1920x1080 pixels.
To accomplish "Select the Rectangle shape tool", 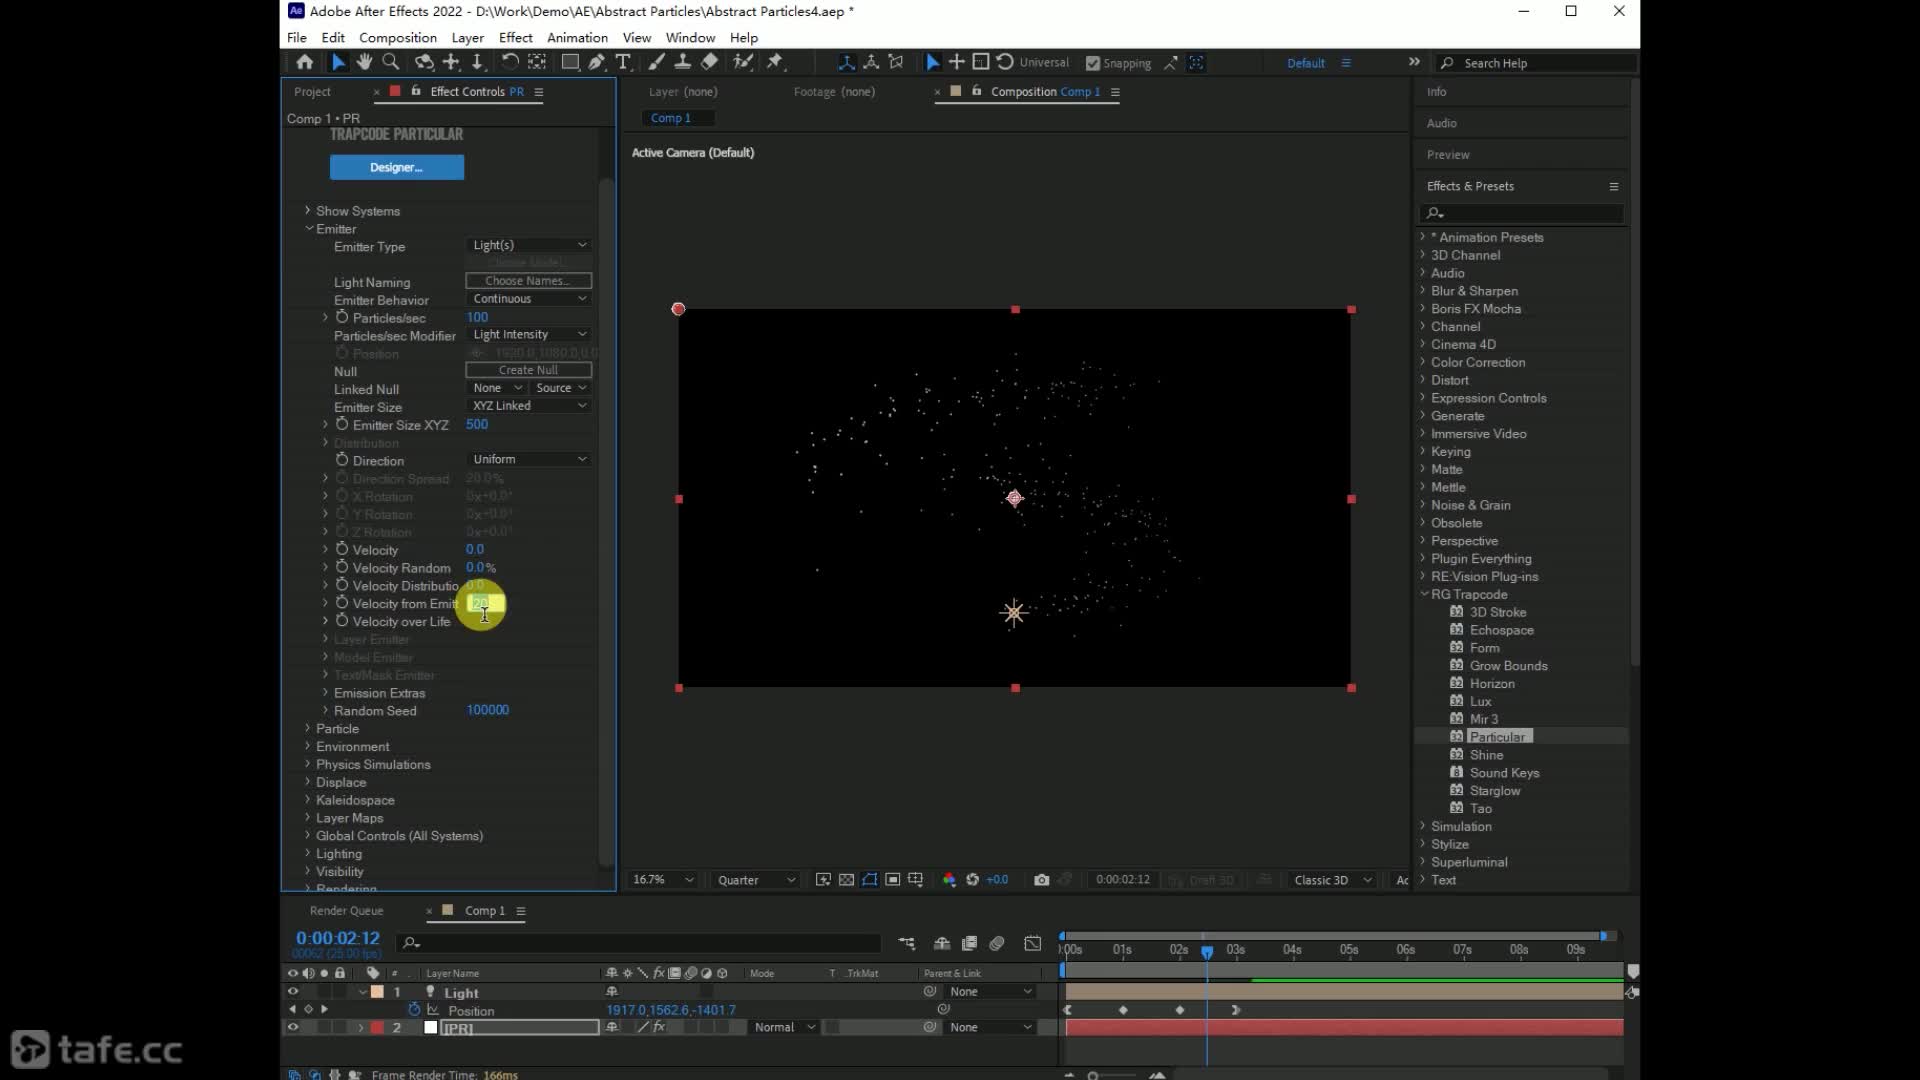I will click(570, 62).
